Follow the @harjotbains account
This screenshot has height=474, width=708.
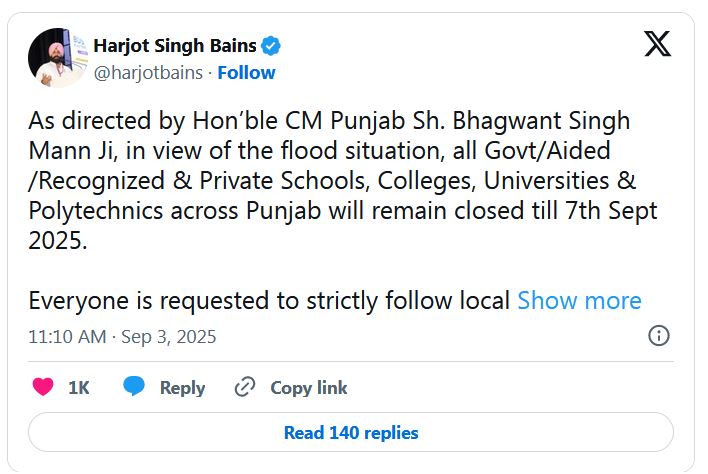point(246,72)
